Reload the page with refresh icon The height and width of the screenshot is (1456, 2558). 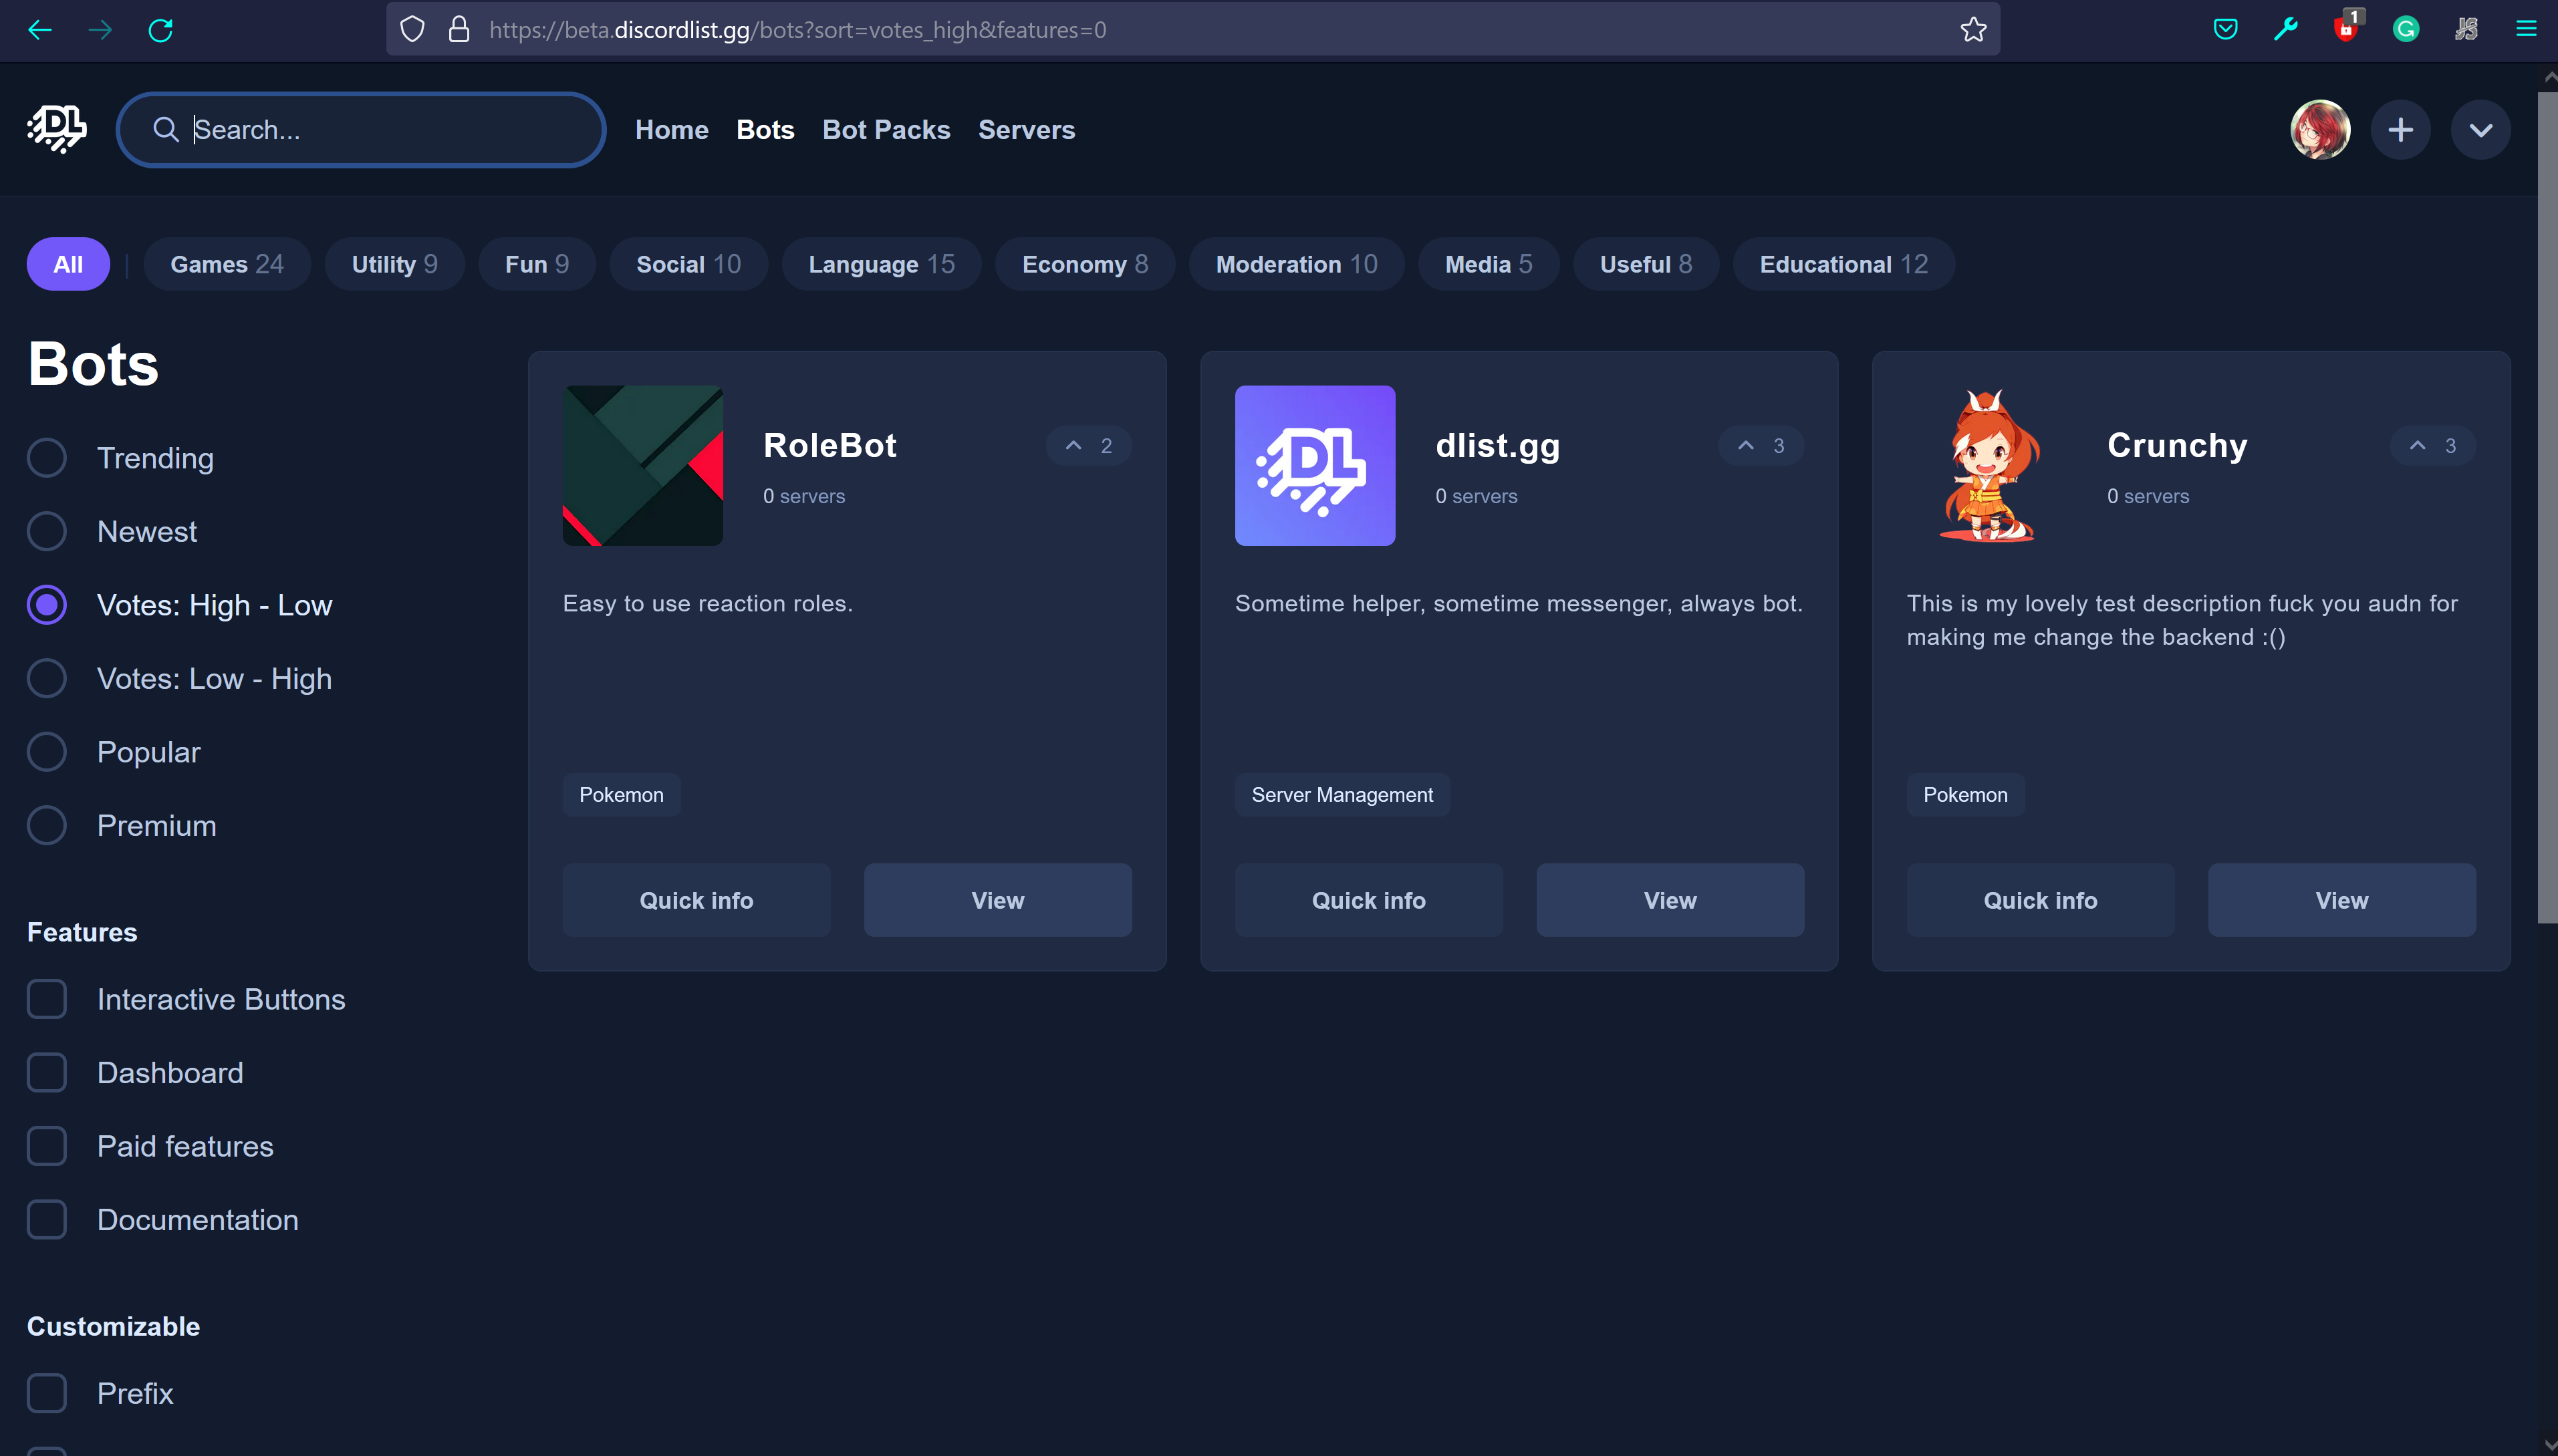pyautogui.click(x=161, y=30)
